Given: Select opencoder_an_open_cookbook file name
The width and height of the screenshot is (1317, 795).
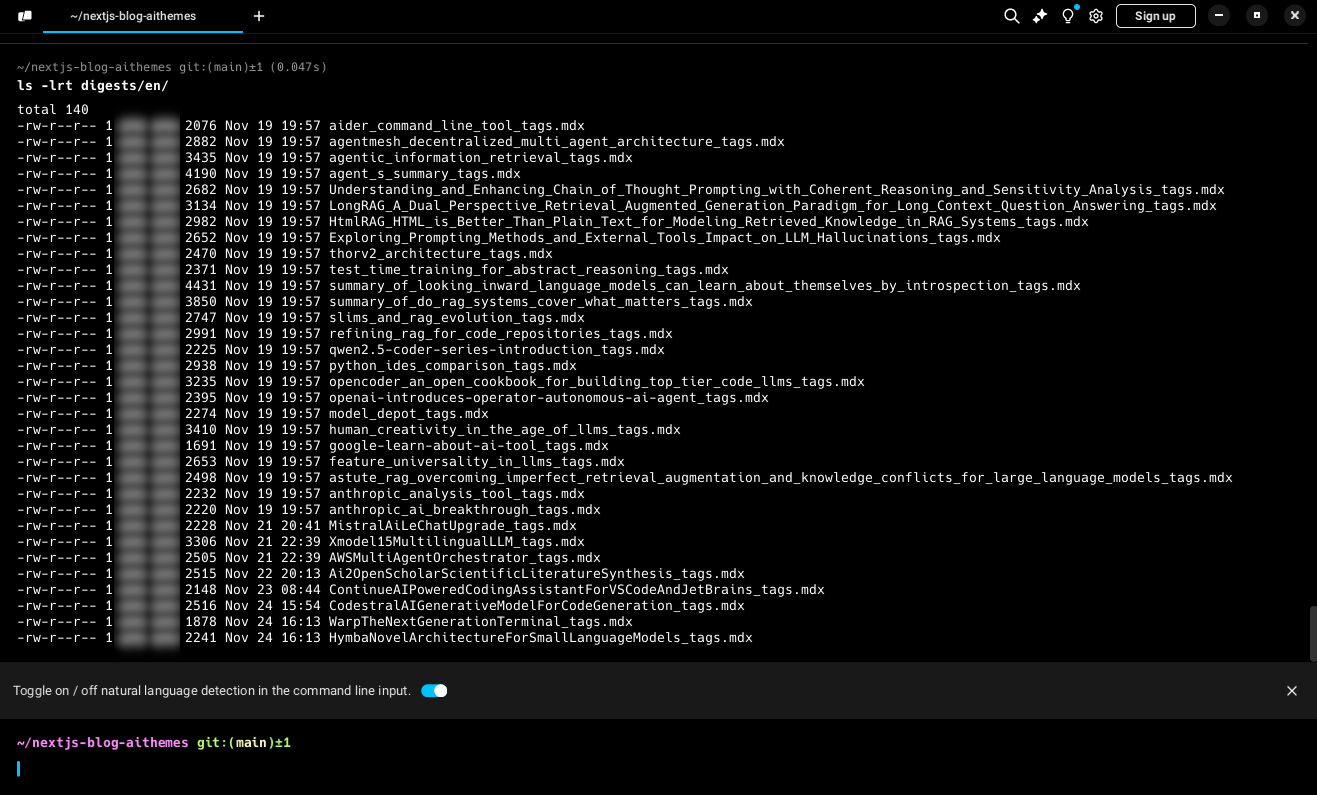Looking at the screenshot, I should click(597, 382).
